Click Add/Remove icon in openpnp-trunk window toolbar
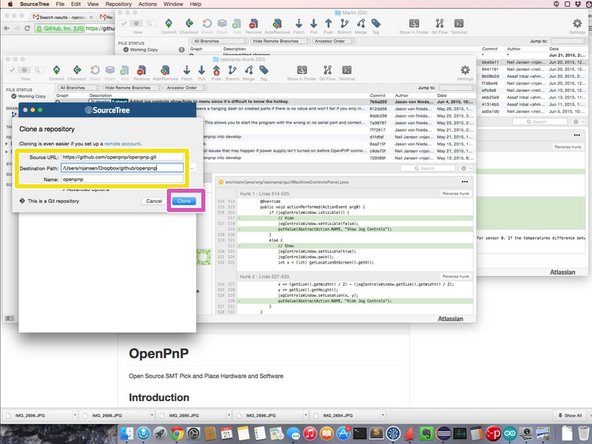592x444 pixels. [165, 70]
